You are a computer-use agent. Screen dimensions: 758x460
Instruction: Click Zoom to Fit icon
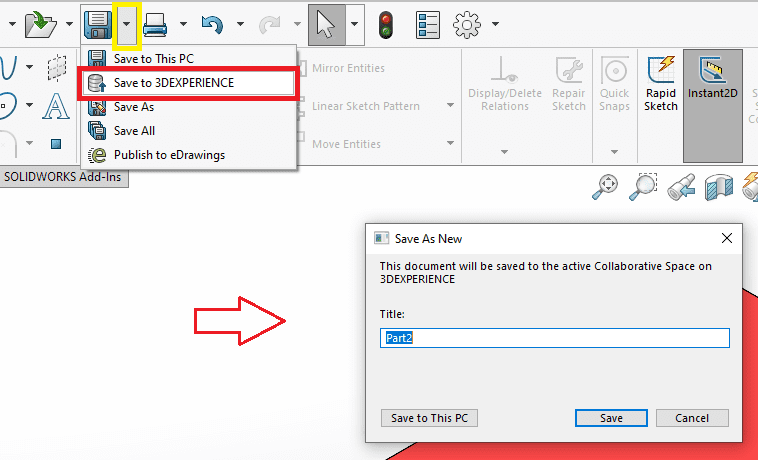pos(605,187)
